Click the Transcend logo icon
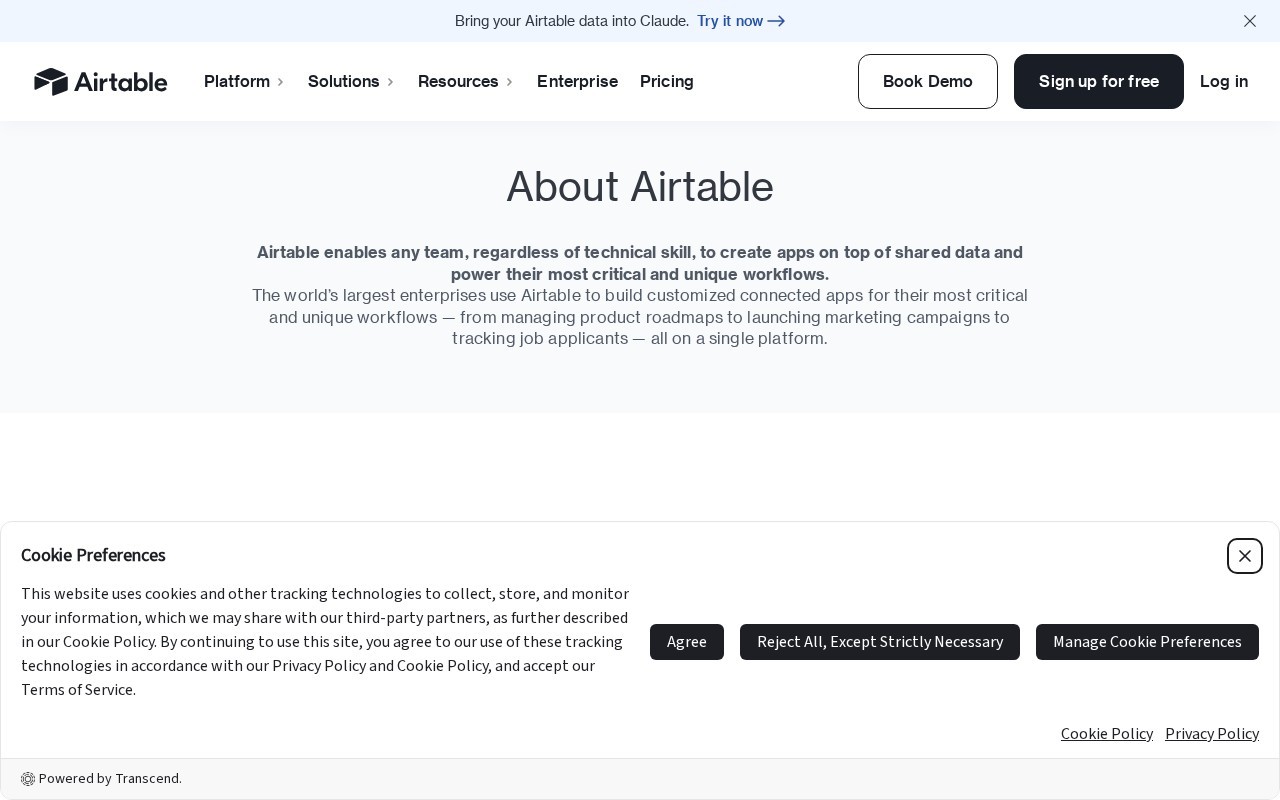Screen dimensions: 1280x800 click(28, 779)
